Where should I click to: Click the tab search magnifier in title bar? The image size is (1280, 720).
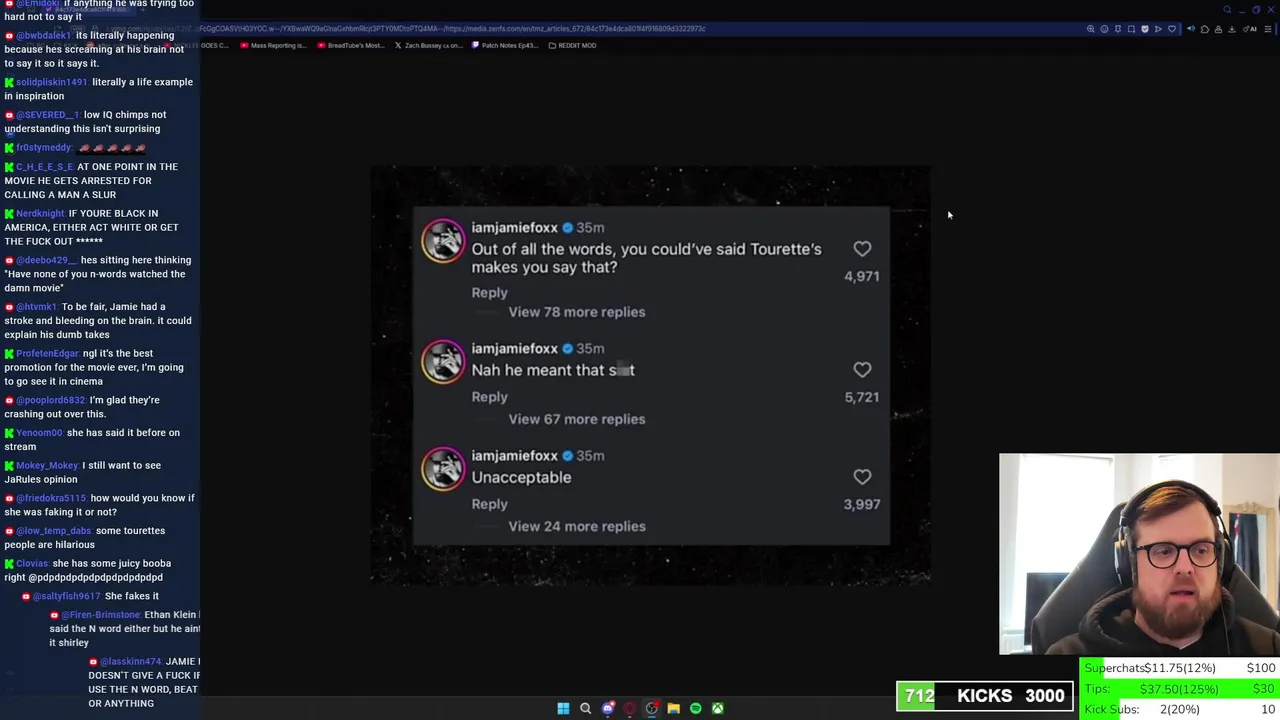(x=1227, y=10)
